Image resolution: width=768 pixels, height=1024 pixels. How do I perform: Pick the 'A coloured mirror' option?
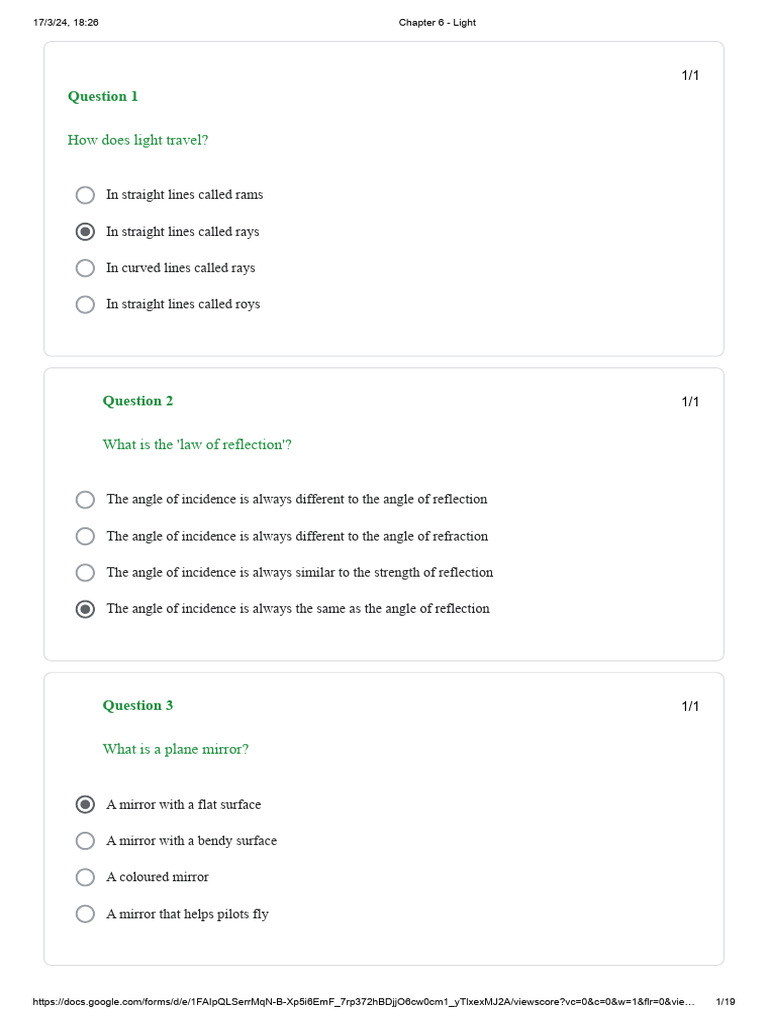pyautogui.click(x=86, y=877)
